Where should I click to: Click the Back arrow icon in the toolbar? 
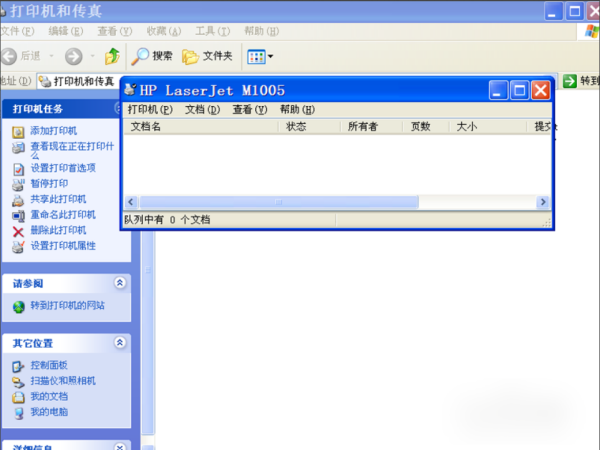click(9, 57)
